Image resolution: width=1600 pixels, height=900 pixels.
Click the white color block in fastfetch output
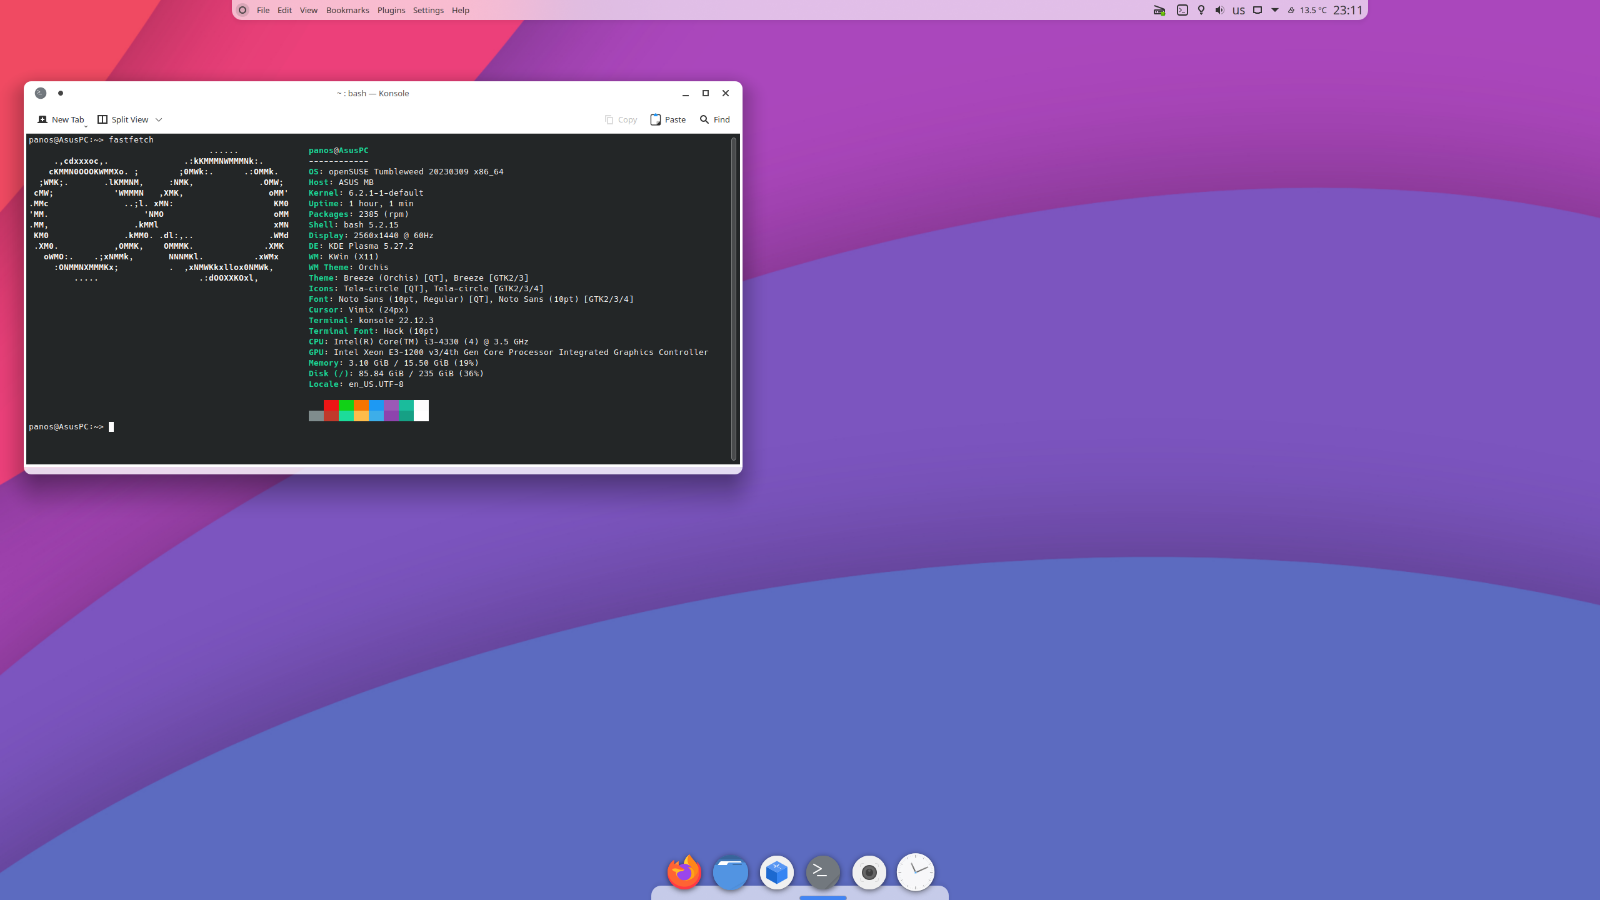pos(421,410)
